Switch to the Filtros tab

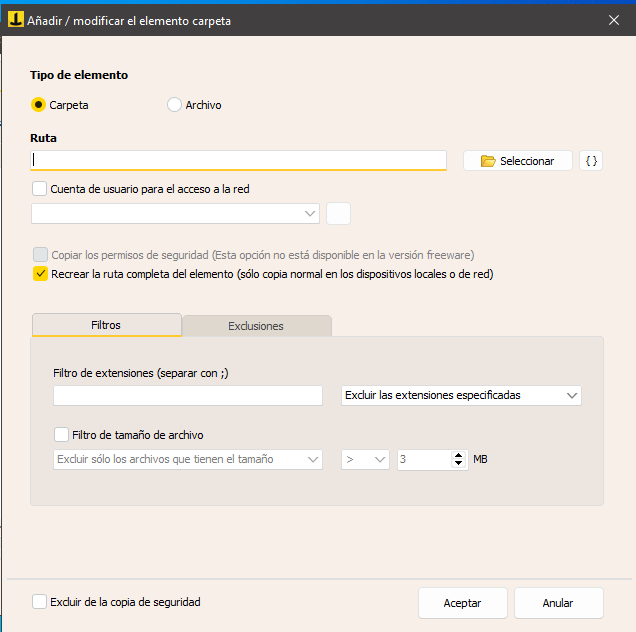coord(106,325)
